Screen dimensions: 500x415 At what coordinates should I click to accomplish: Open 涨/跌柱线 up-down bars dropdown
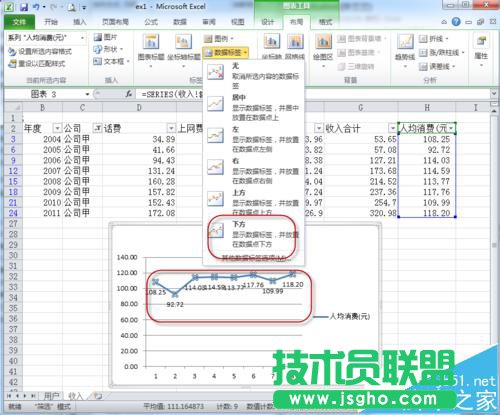coord(442,52)
